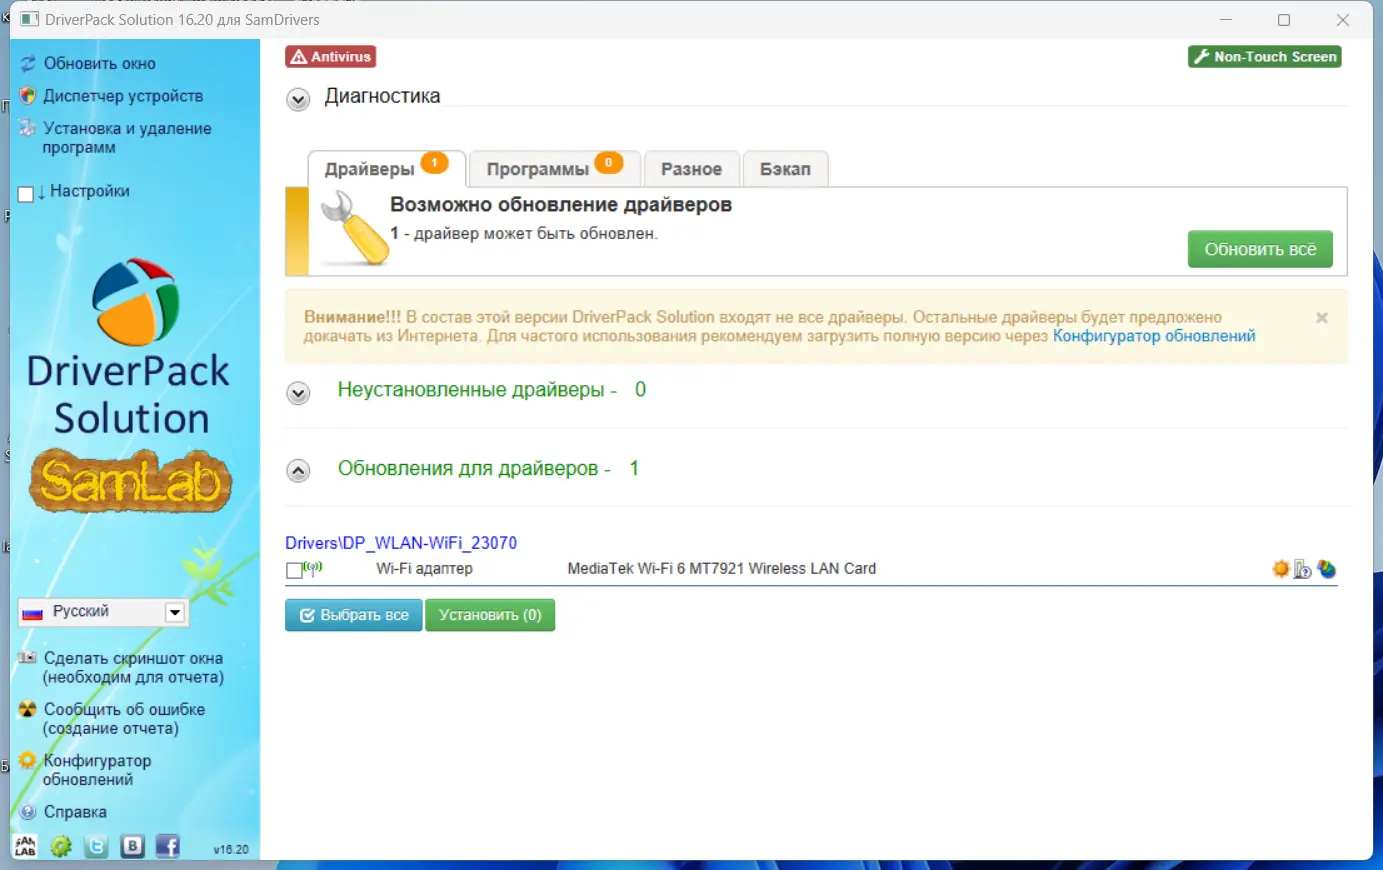
Task: Collapse the Диагностика section chevron
Action: pyautogui.click(x=298, y=100)
